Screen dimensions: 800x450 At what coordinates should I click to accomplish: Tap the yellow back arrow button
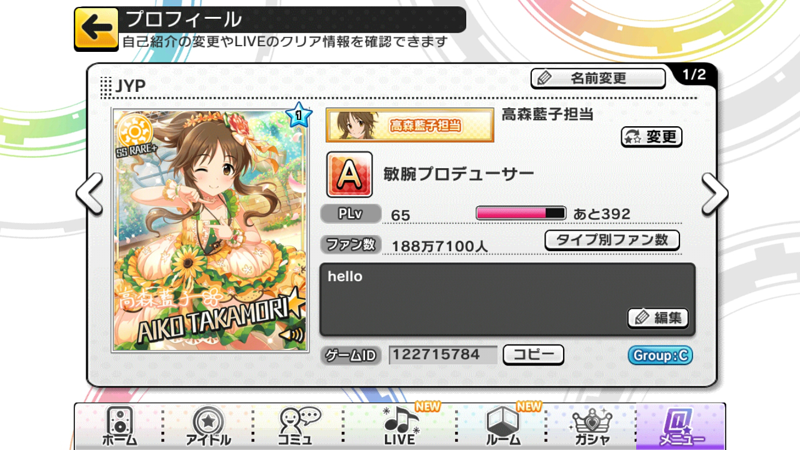point(96,29)
